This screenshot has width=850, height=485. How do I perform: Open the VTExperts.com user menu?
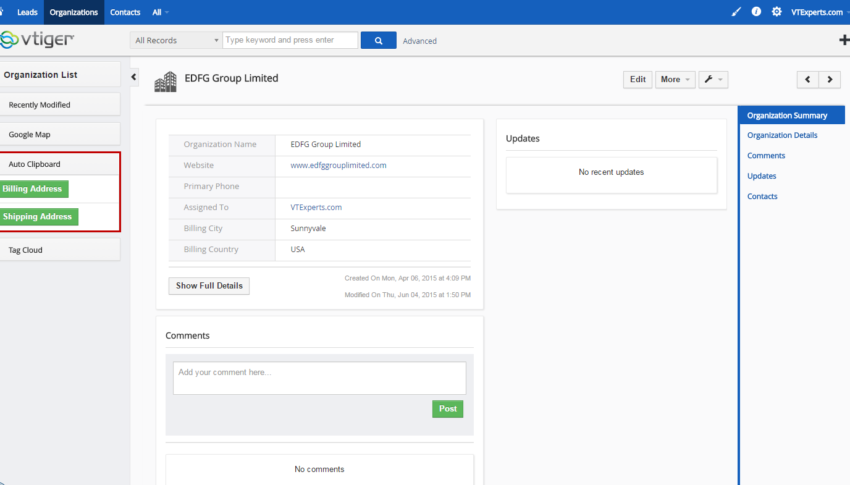820,12
